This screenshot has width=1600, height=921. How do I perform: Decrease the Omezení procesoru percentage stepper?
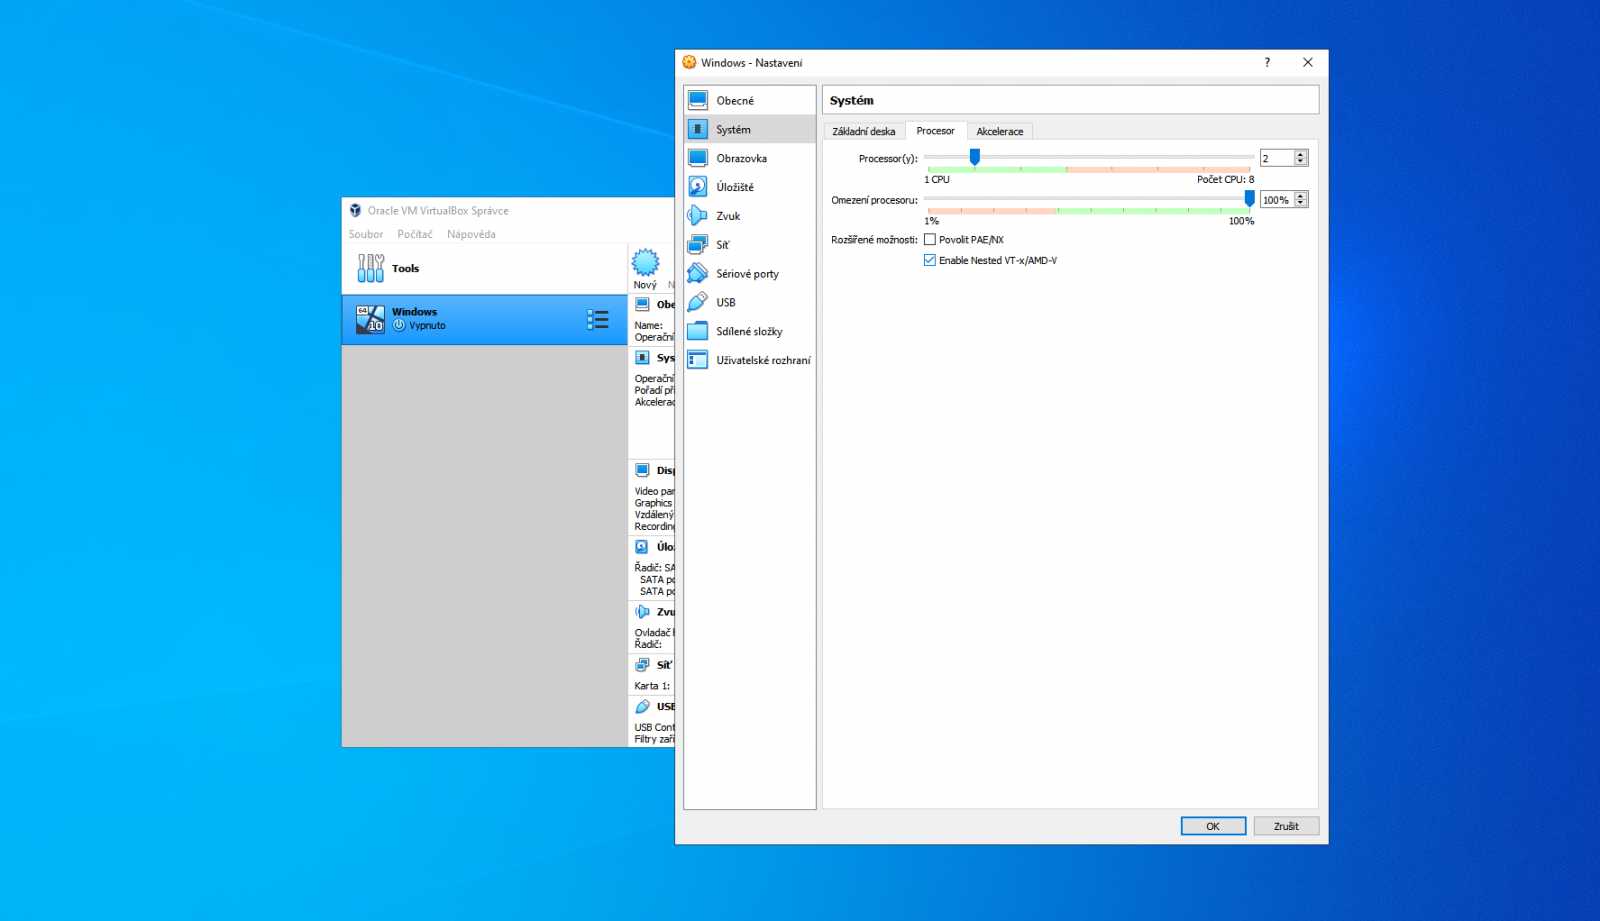point(1301,203)
